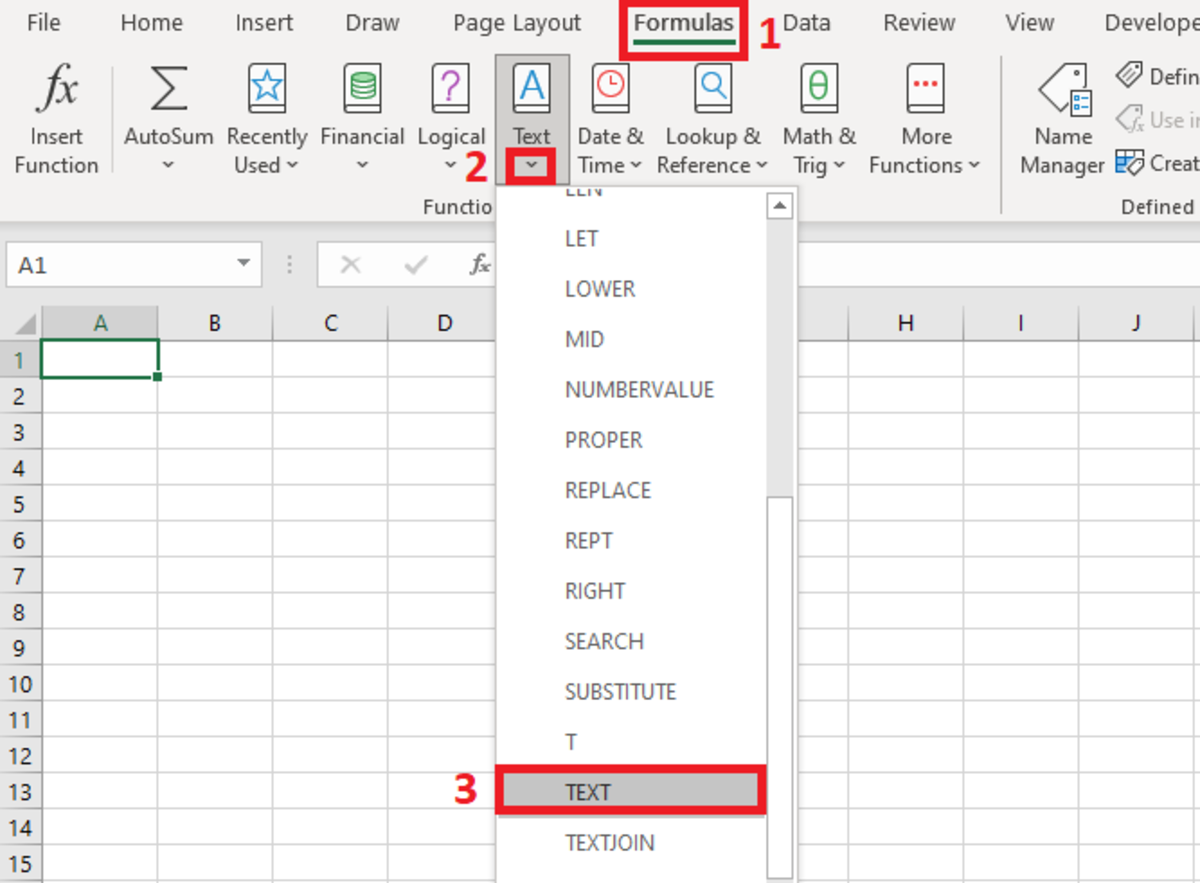
Task: Select the Logical functions category
Action: pos(451,120)
